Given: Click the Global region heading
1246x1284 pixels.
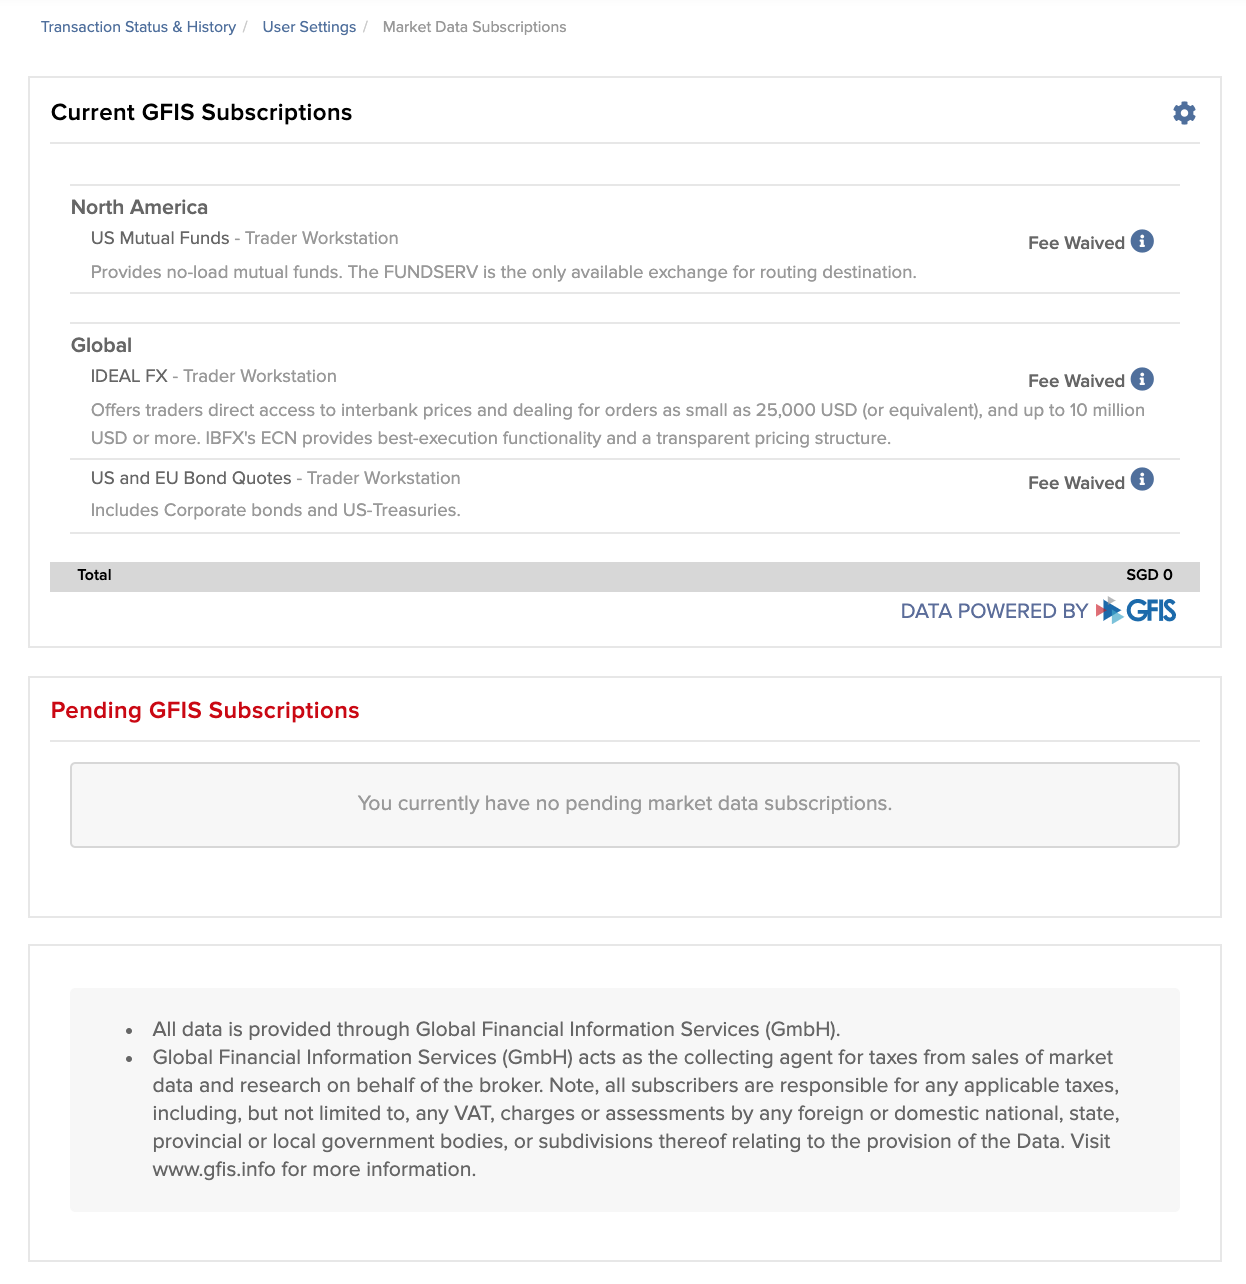Looking at the screenshot, I should [101, 345].
